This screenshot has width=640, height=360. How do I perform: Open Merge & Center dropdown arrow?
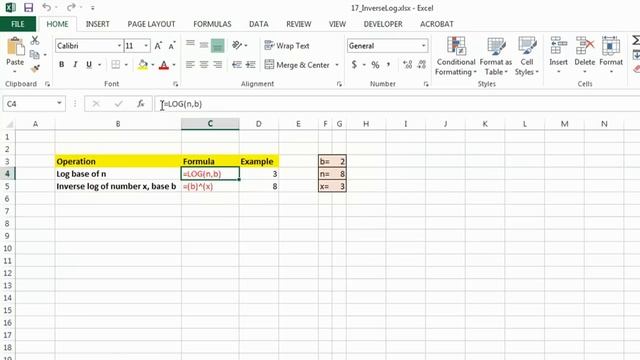point(337,64)
